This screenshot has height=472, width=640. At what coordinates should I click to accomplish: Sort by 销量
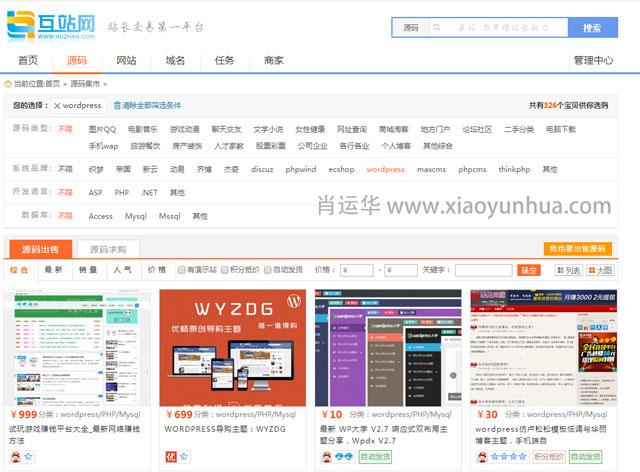click(88, 270)
